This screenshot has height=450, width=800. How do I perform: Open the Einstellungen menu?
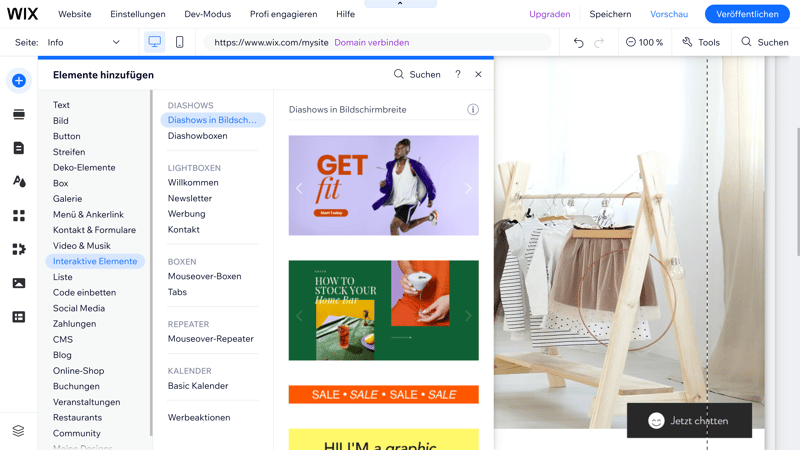[x=138, y=14]
